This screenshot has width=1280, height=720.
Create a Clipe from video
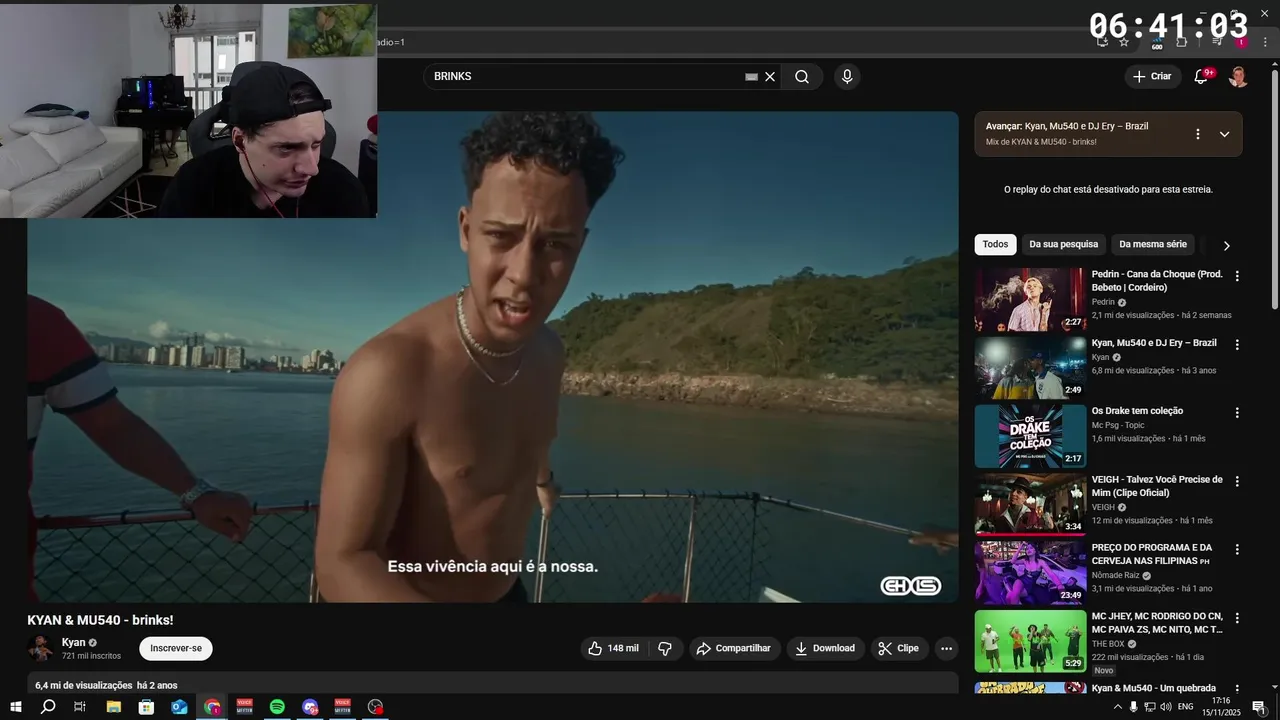pyautogui.click(x=899, y=648)
